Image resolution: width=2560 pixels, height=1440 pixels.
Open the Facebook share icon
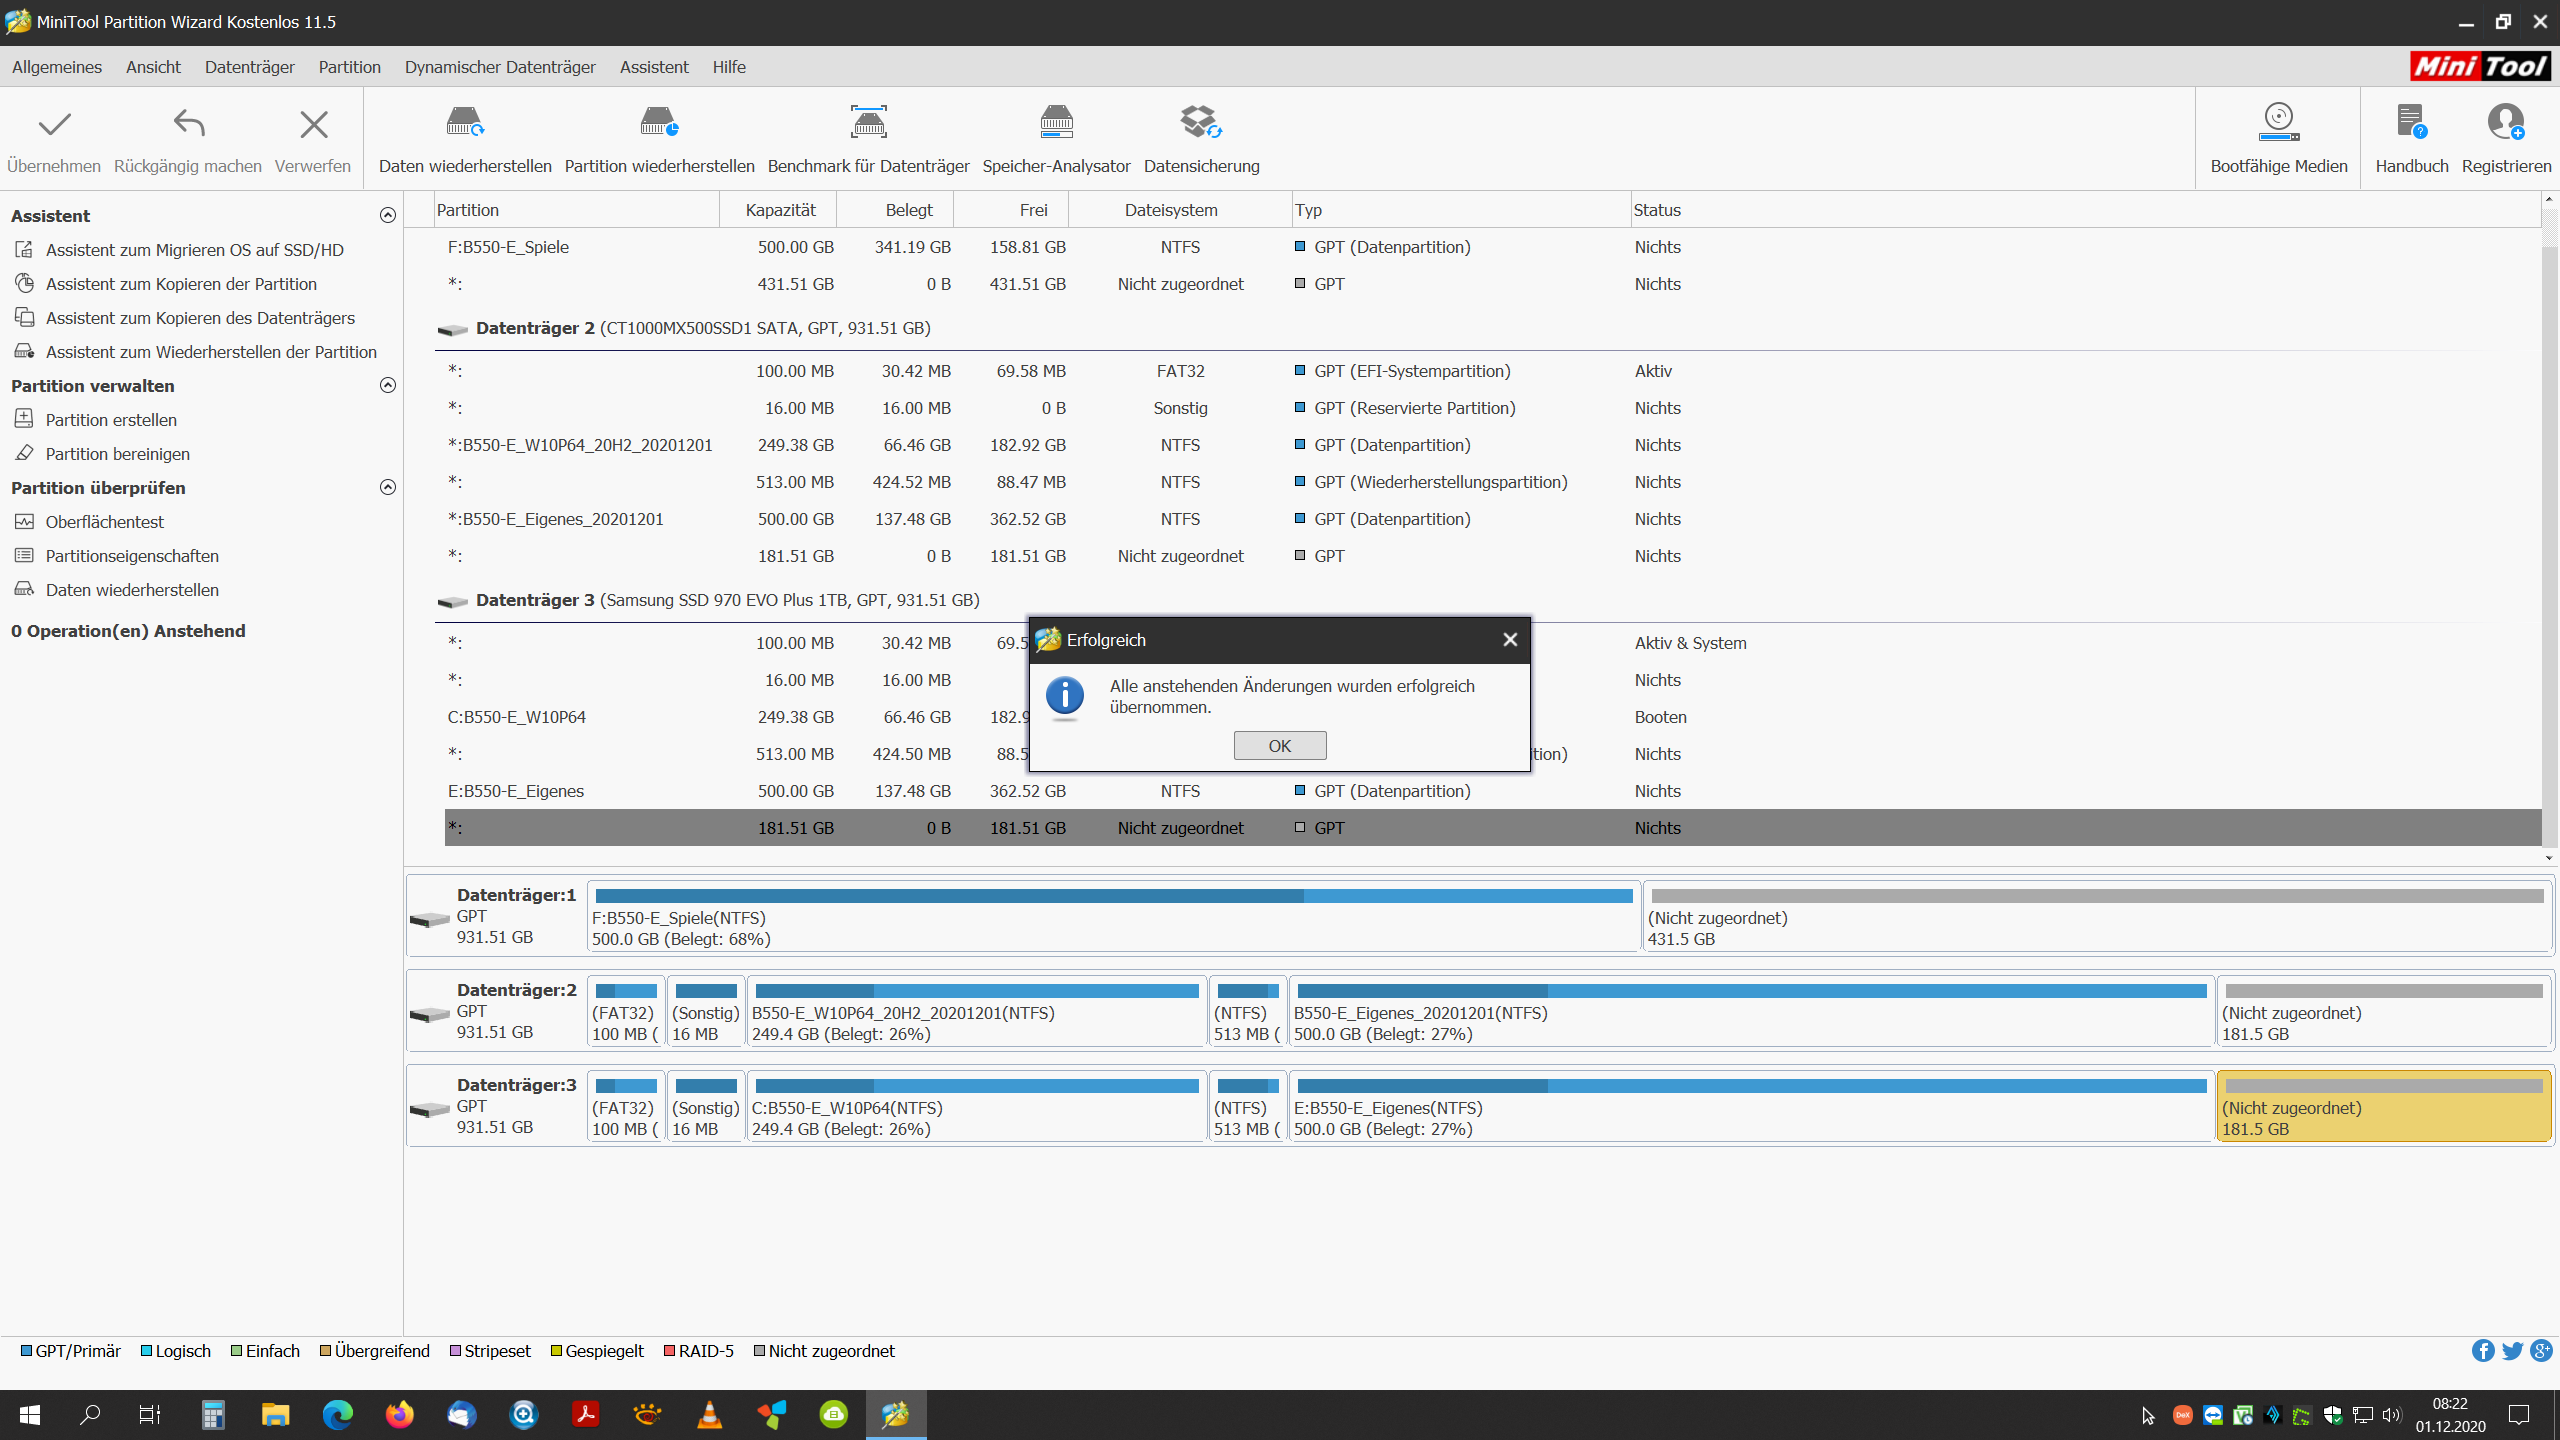2482,1351
